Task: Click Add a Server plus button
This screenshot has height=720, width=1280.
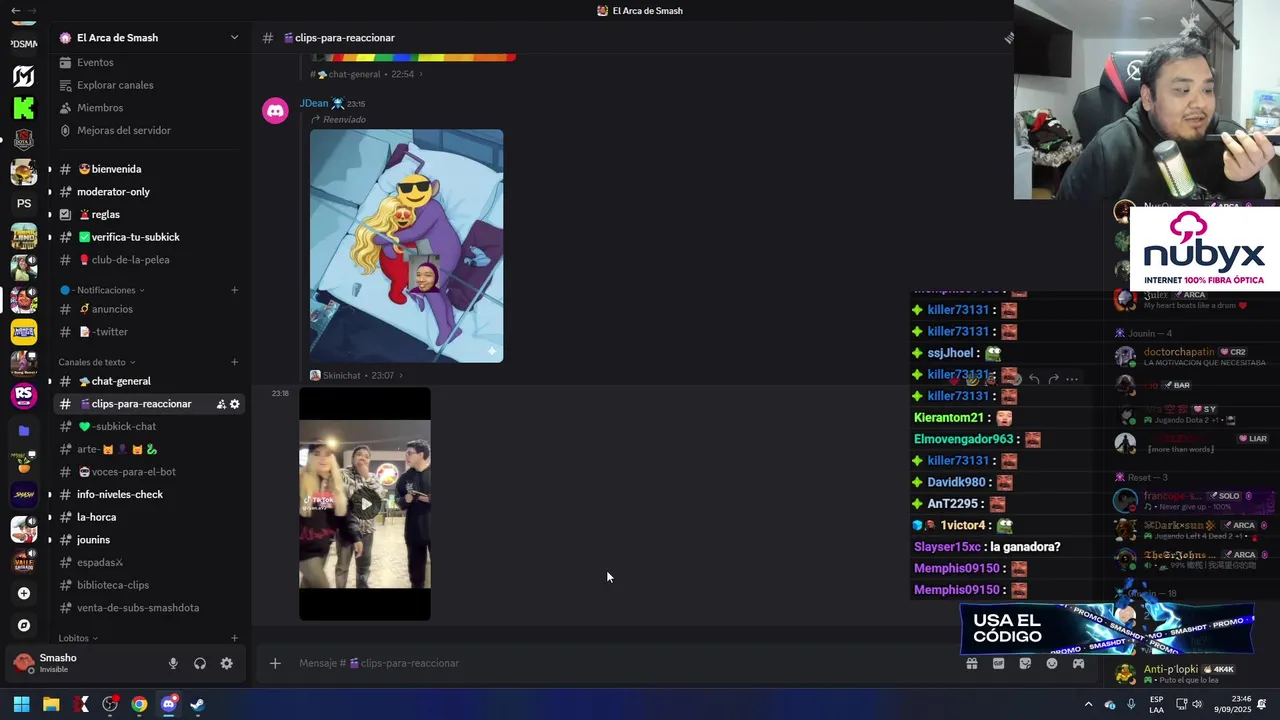Action: pos(24,593)
